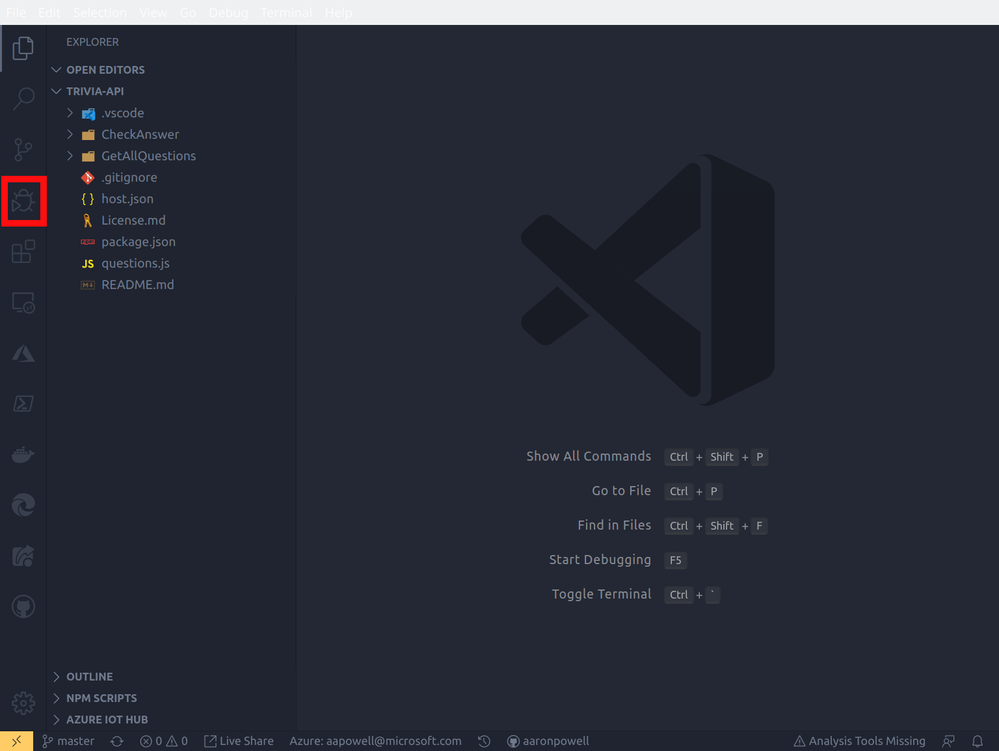999x751 pixels.
Task: Open the Terminal menu
Action: click(287, 12)
